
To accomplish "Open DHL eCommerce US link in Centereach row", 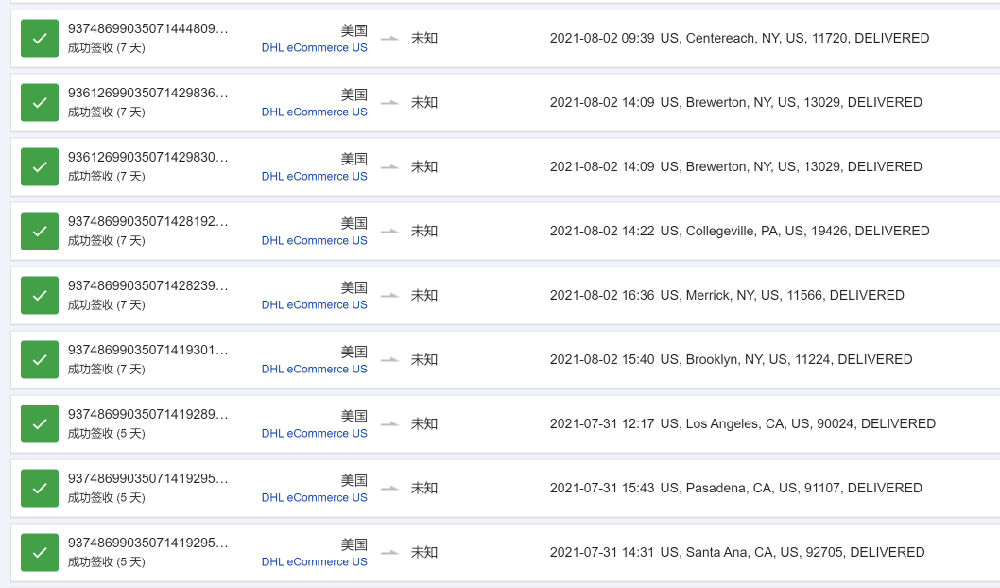I will pyautogui.click(x=314, y=48).
